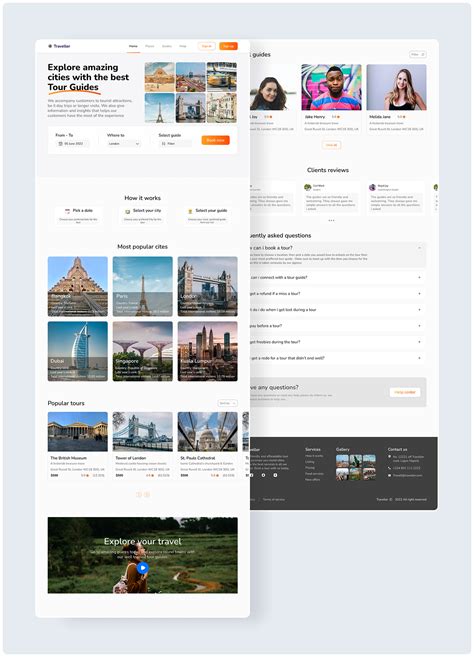Click the star rating icon for Melida Jane
Viewport: 474px width, 657px height.
[x=404, y=117]
